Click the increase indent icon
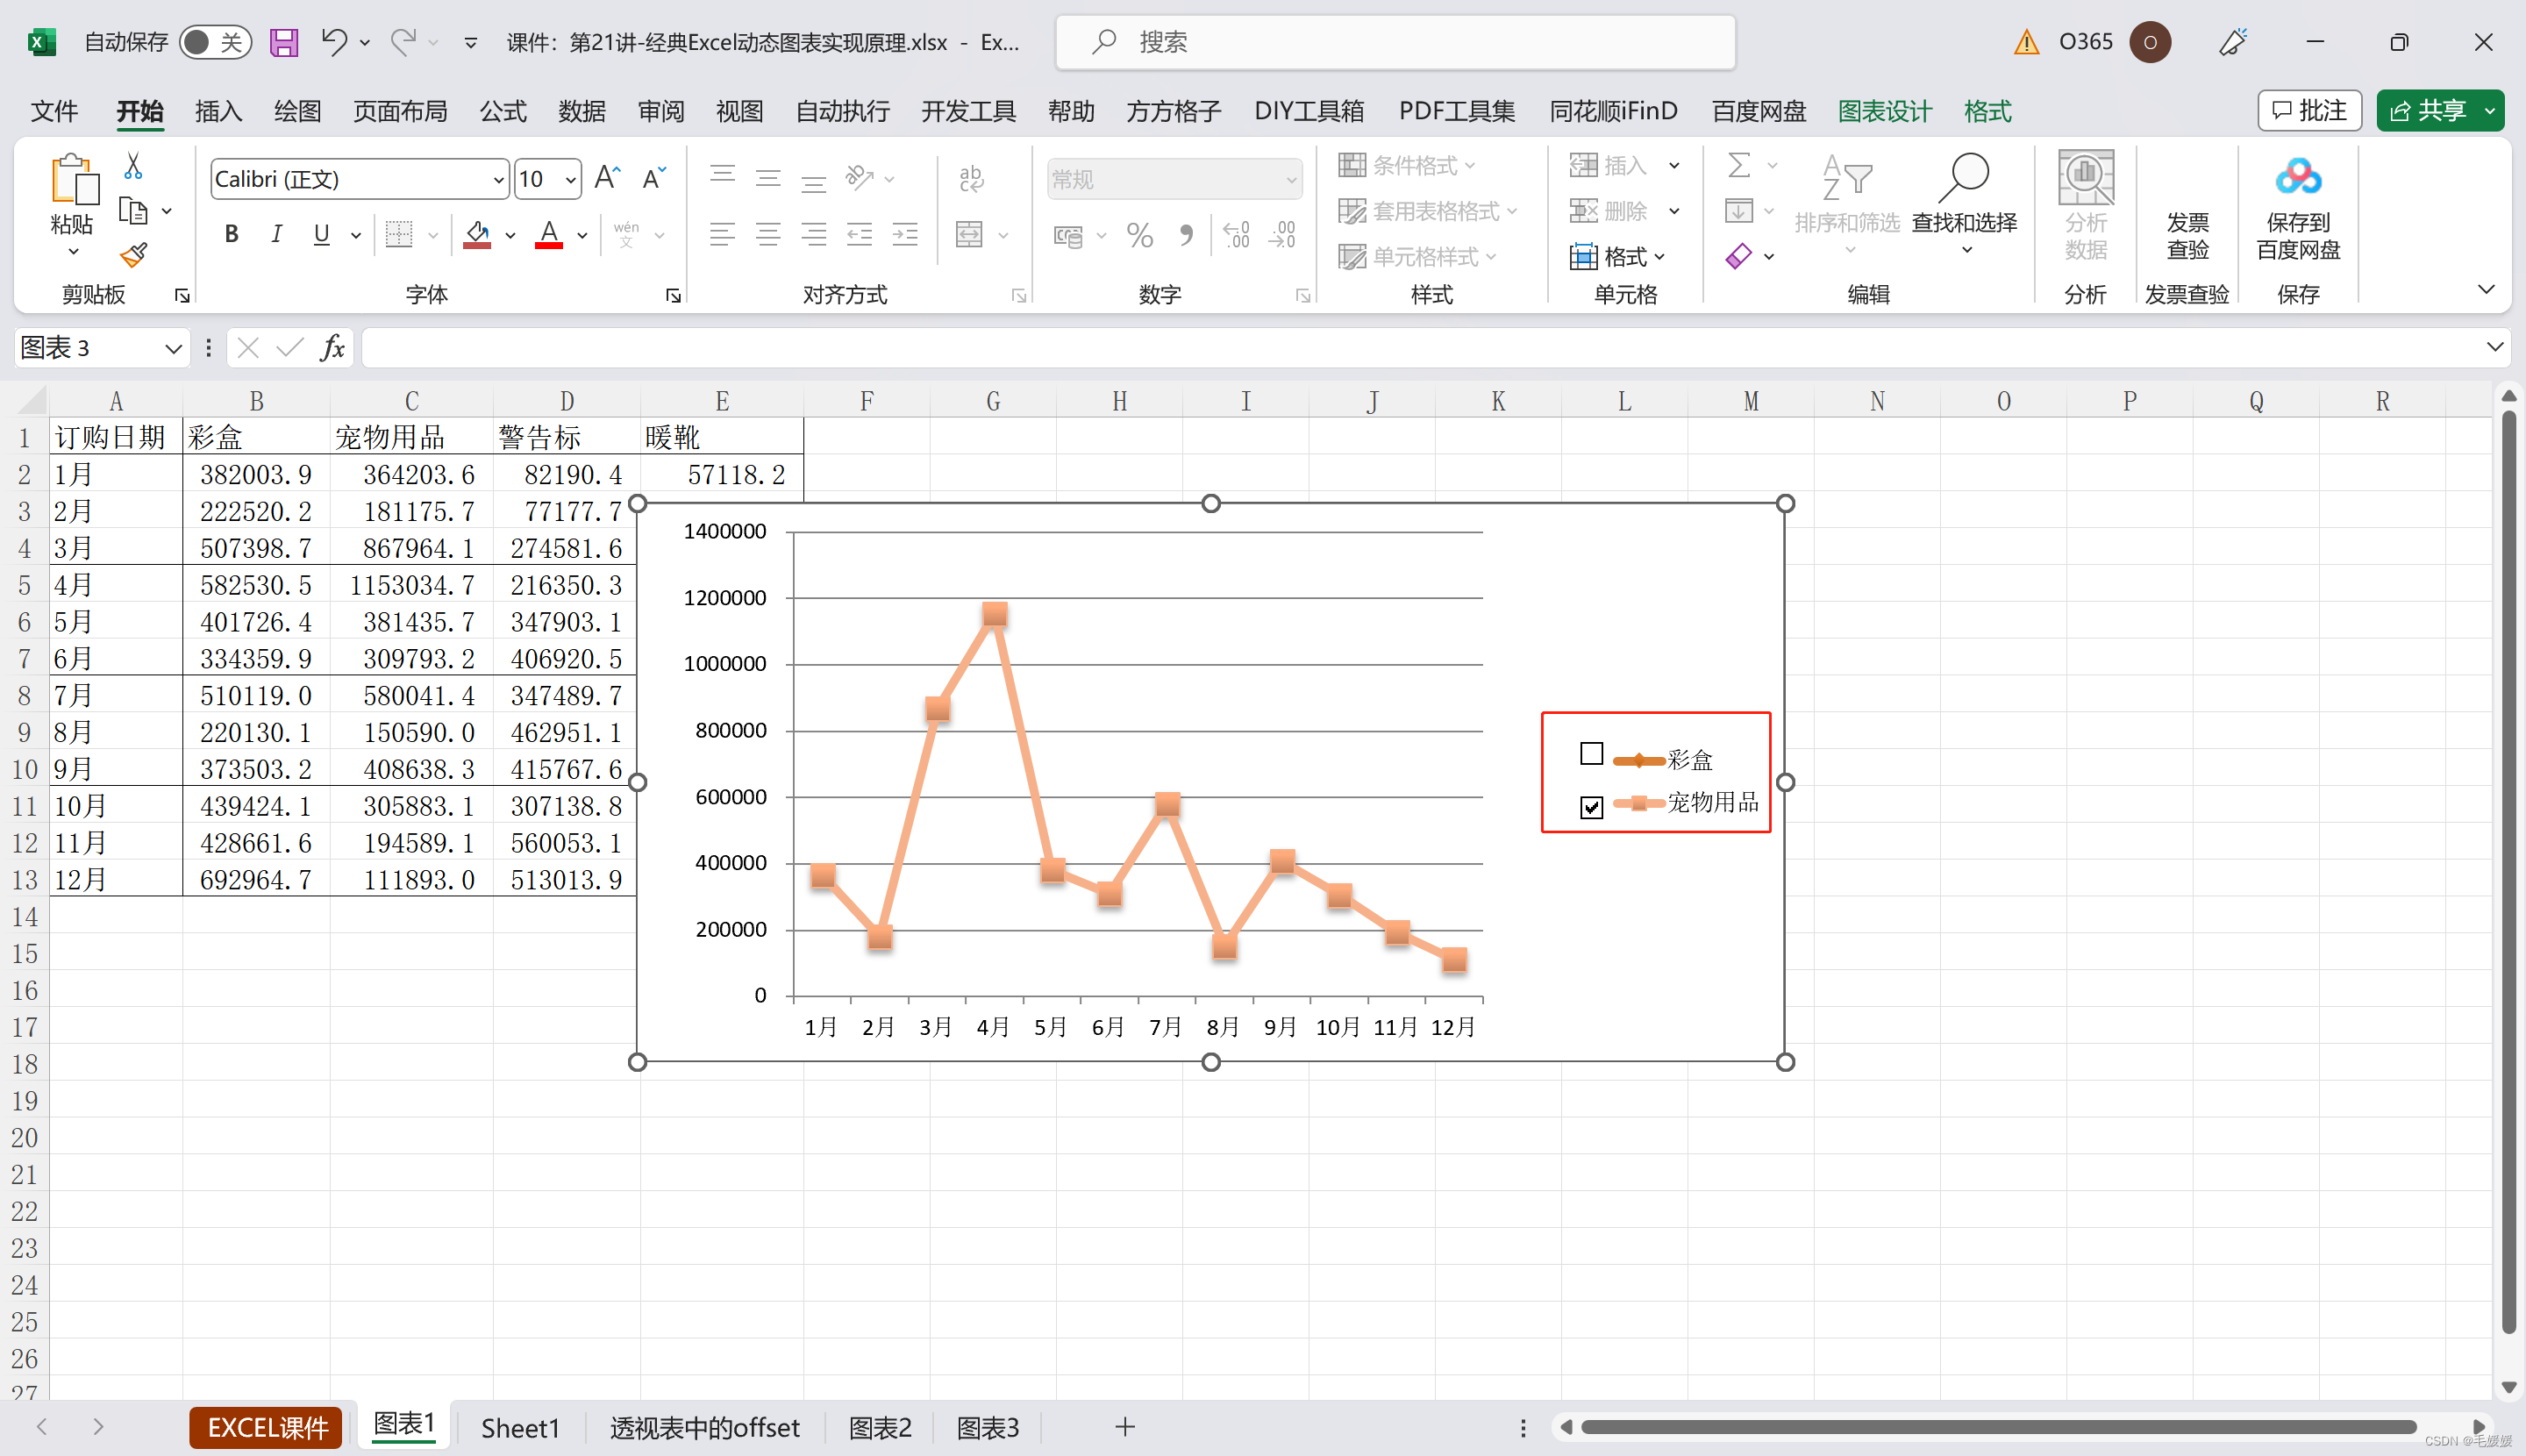Screen dimensions: 2526x1456 coord(905,234)
